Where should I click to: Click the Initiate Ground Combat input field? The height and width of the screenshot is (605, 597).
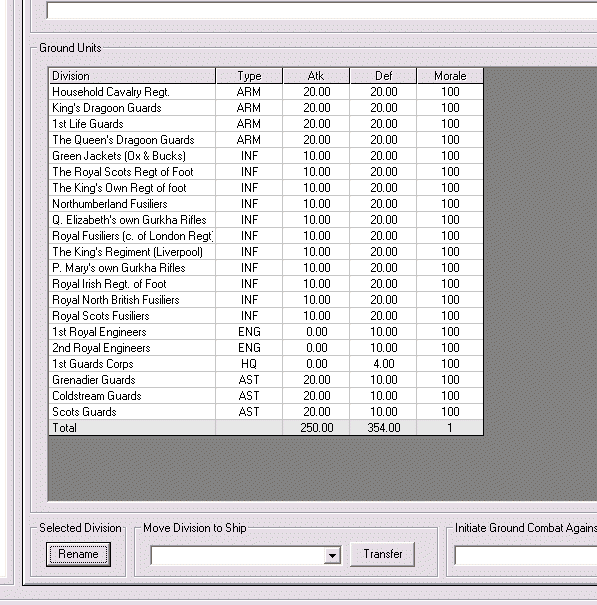click(x=526, y=556)
